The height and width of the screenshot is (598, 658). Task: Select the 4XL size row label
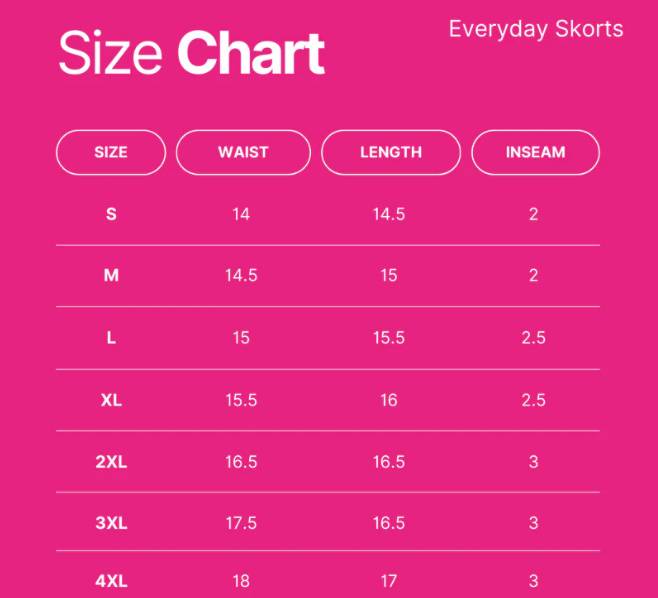point(111,581)
